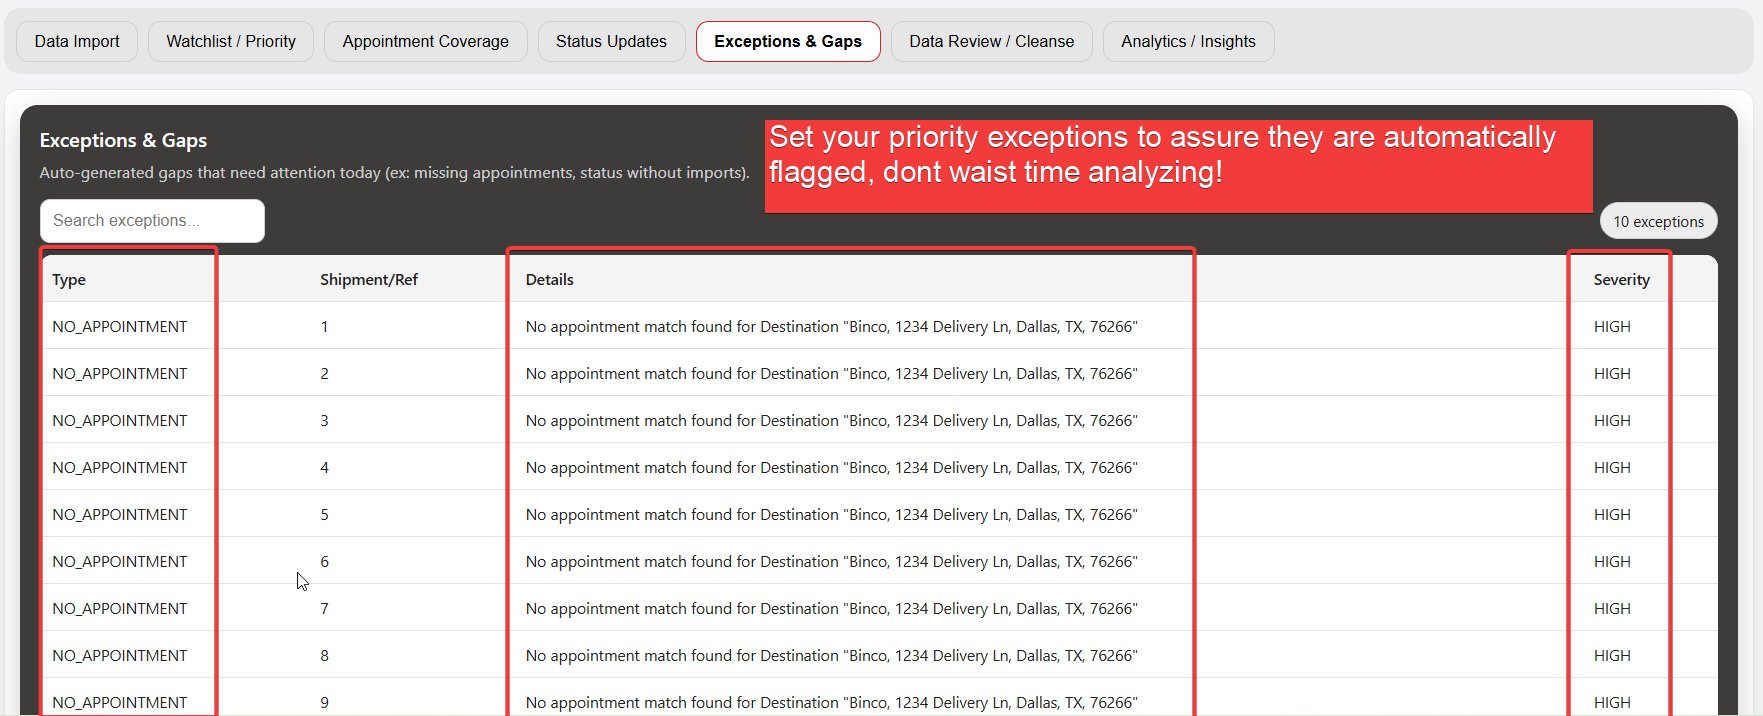The image size is (1763, 716).
Task: Click details text for shipment 9
Action: click(832, 702)
